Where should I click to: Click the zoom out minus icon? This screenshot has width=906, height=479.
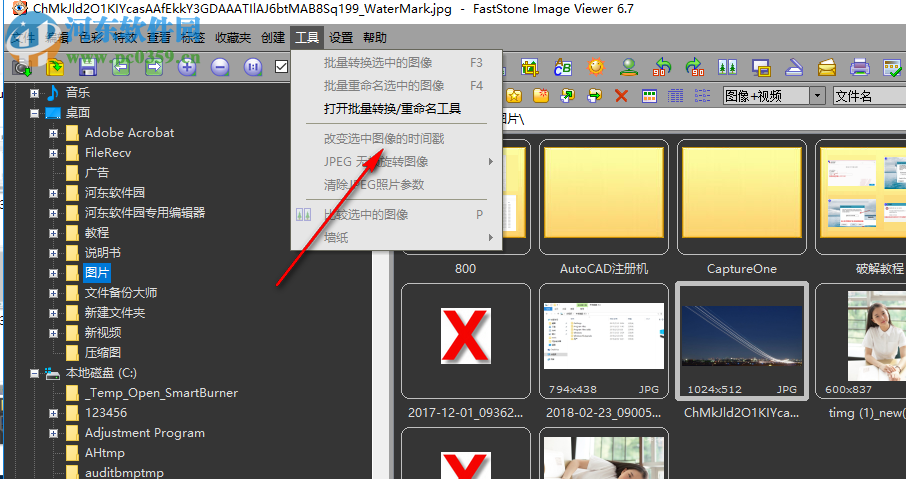(220, 67)
